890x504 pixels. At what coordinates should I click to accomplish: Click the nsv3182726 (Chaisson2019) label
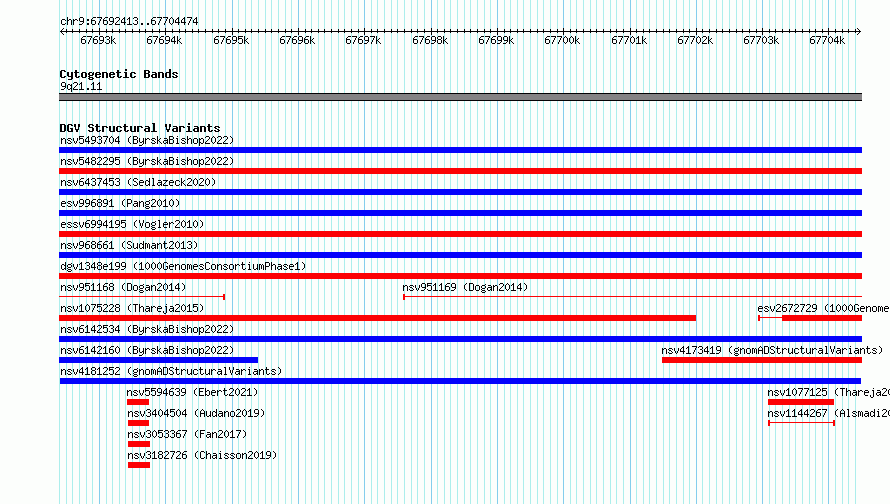(x=202, y=455)
